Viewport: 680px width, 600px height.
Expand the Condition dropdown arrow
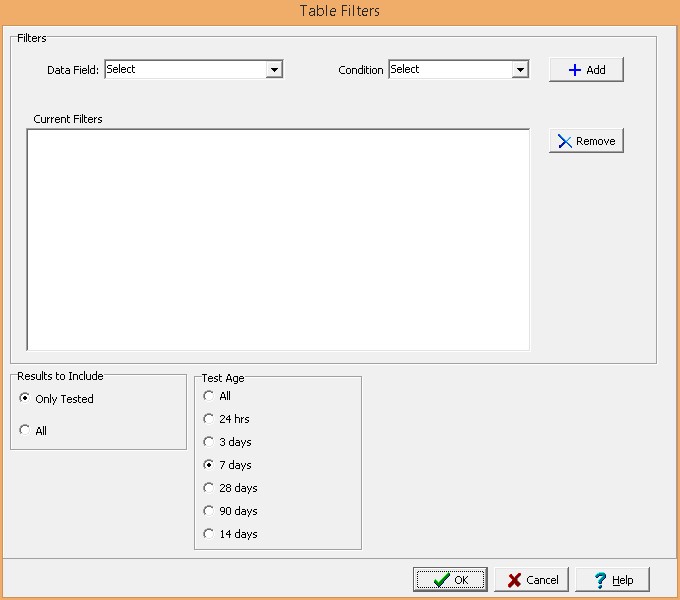click(x=520, y=70)
